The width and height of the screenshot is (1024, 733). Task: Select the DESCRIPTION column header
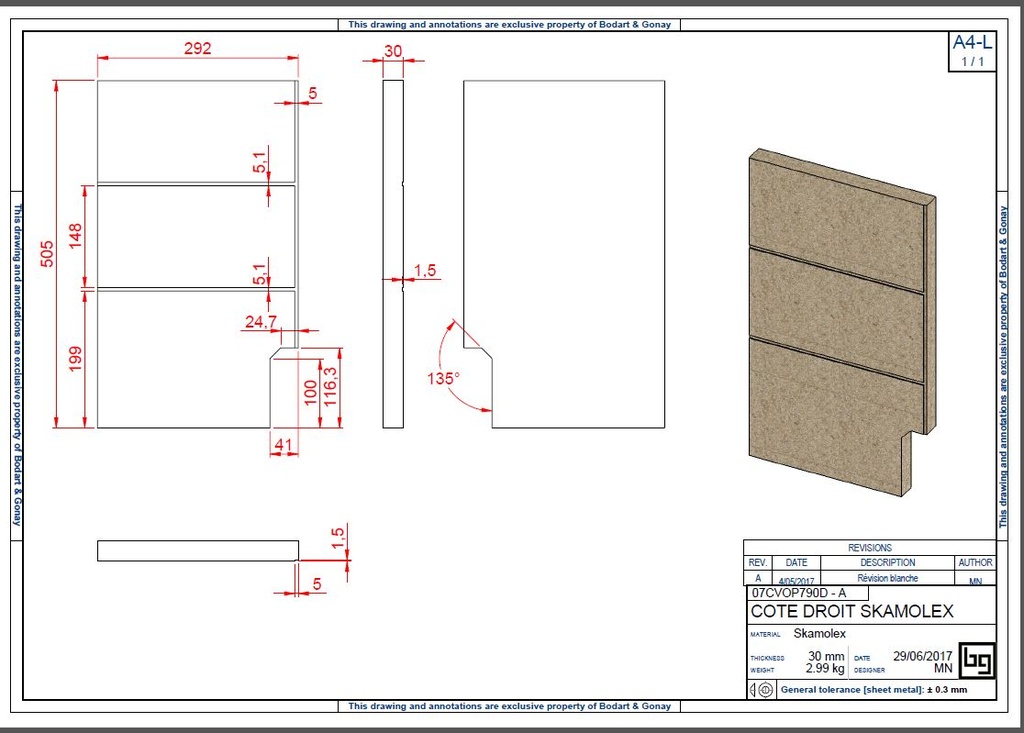tap(888, 562)
